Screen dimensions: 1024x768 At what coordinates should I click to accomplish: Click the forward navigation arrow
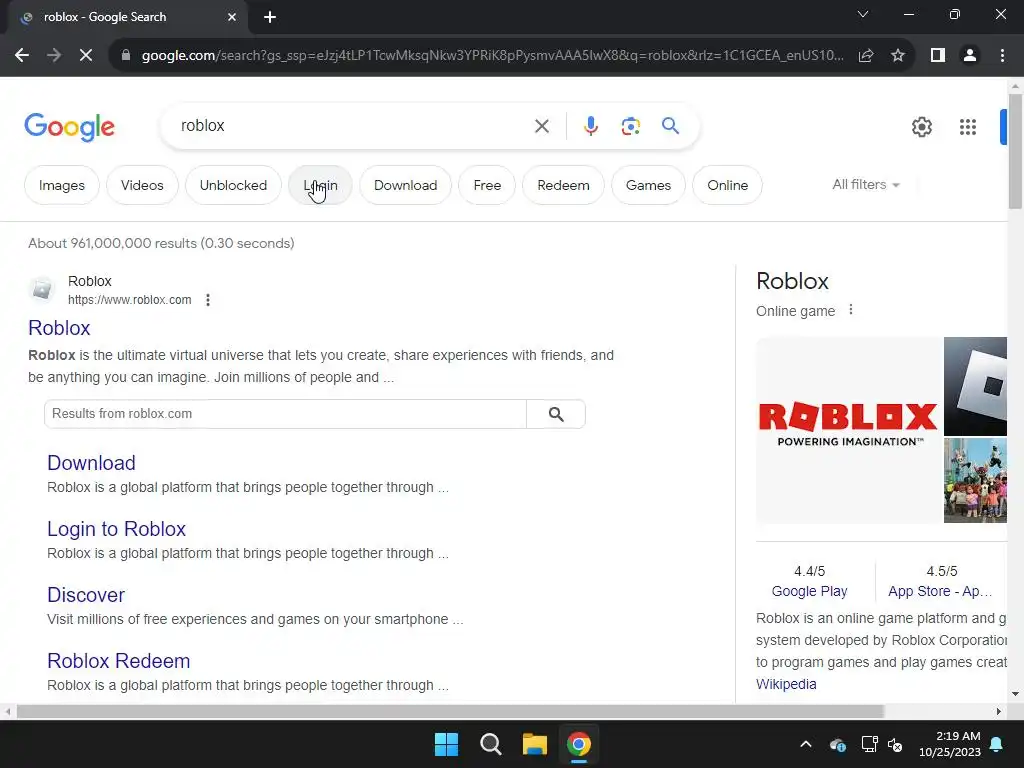[x=54, y=56]
